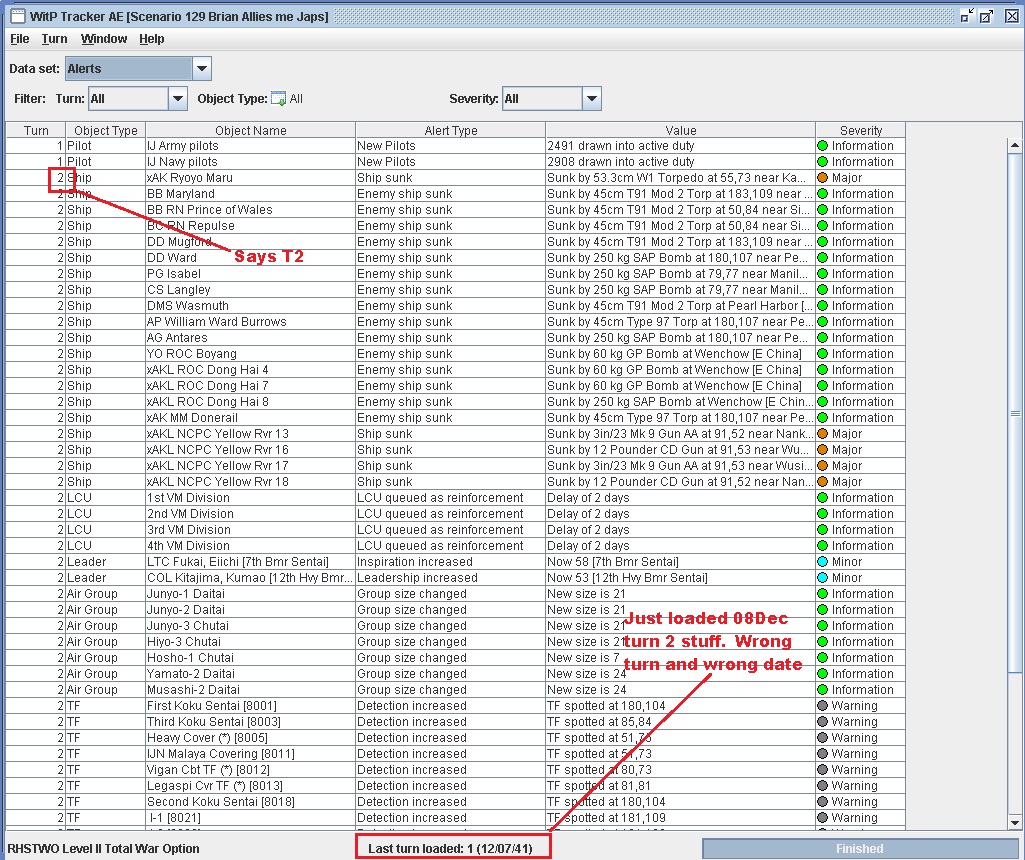The height and width of the screenshot is (860, 1025).
Task: Select the Leadership increased cell
Action: [x=450, y=578]
